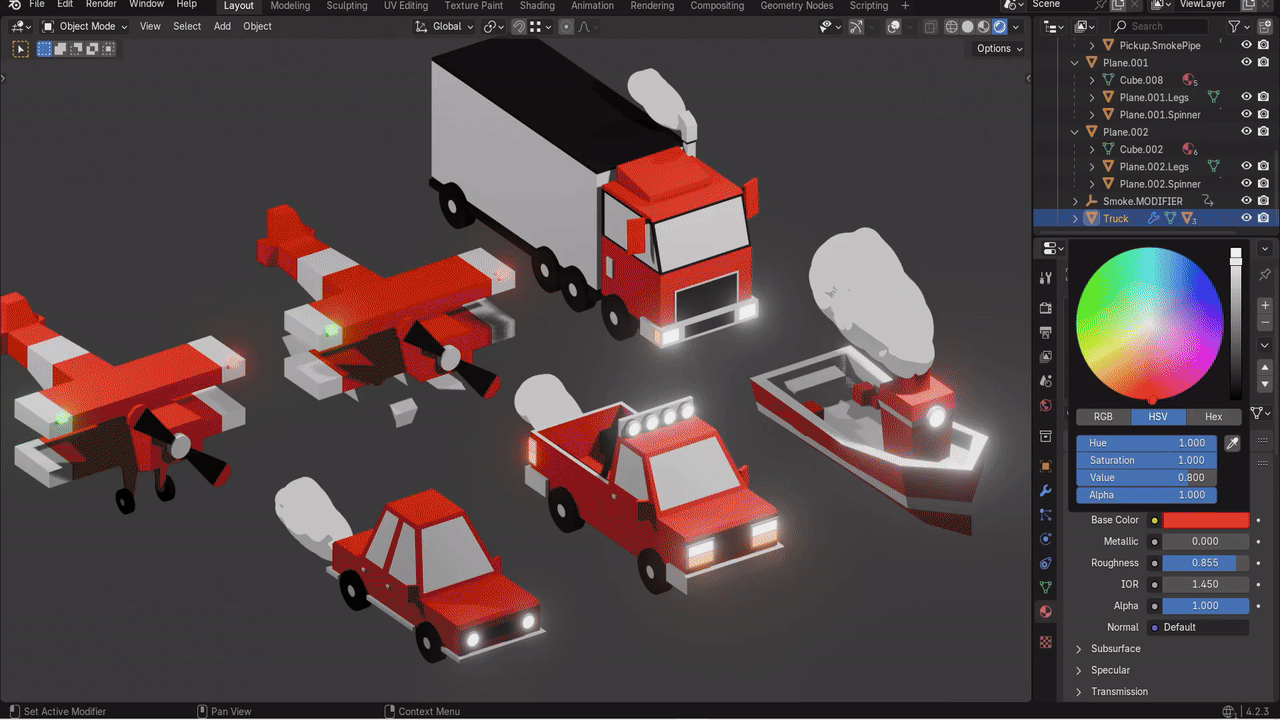This screenshot has width=1280, height=720.
Task: Open the Render menu
Action: pos(101,5)
